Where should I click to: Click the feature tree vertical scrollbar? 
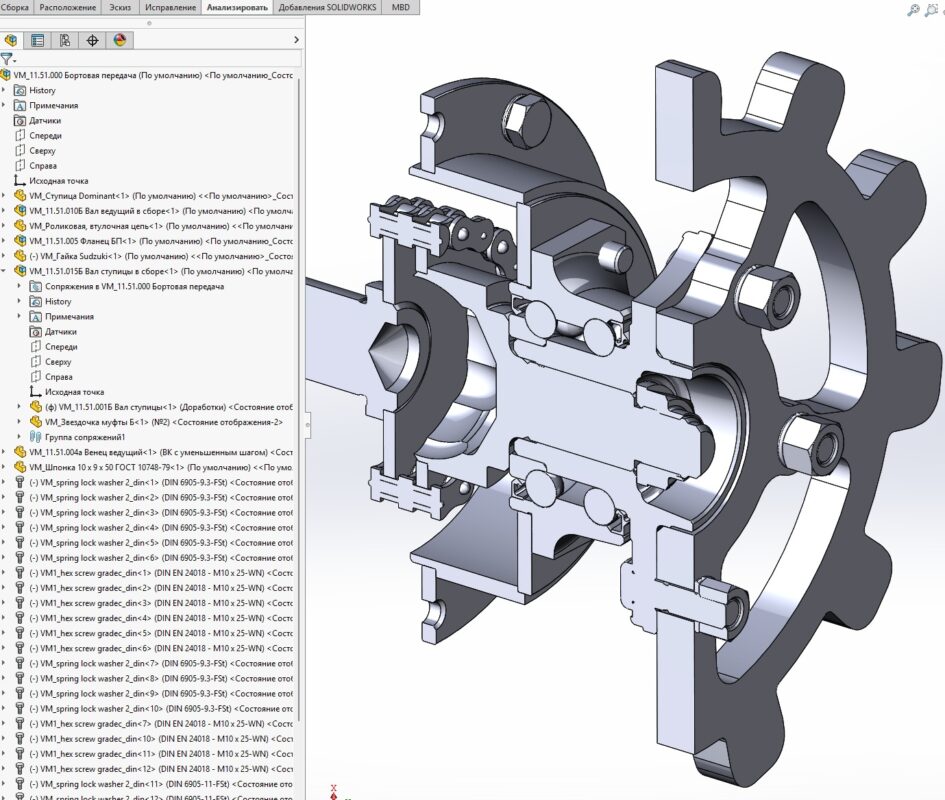click(300, 400)
